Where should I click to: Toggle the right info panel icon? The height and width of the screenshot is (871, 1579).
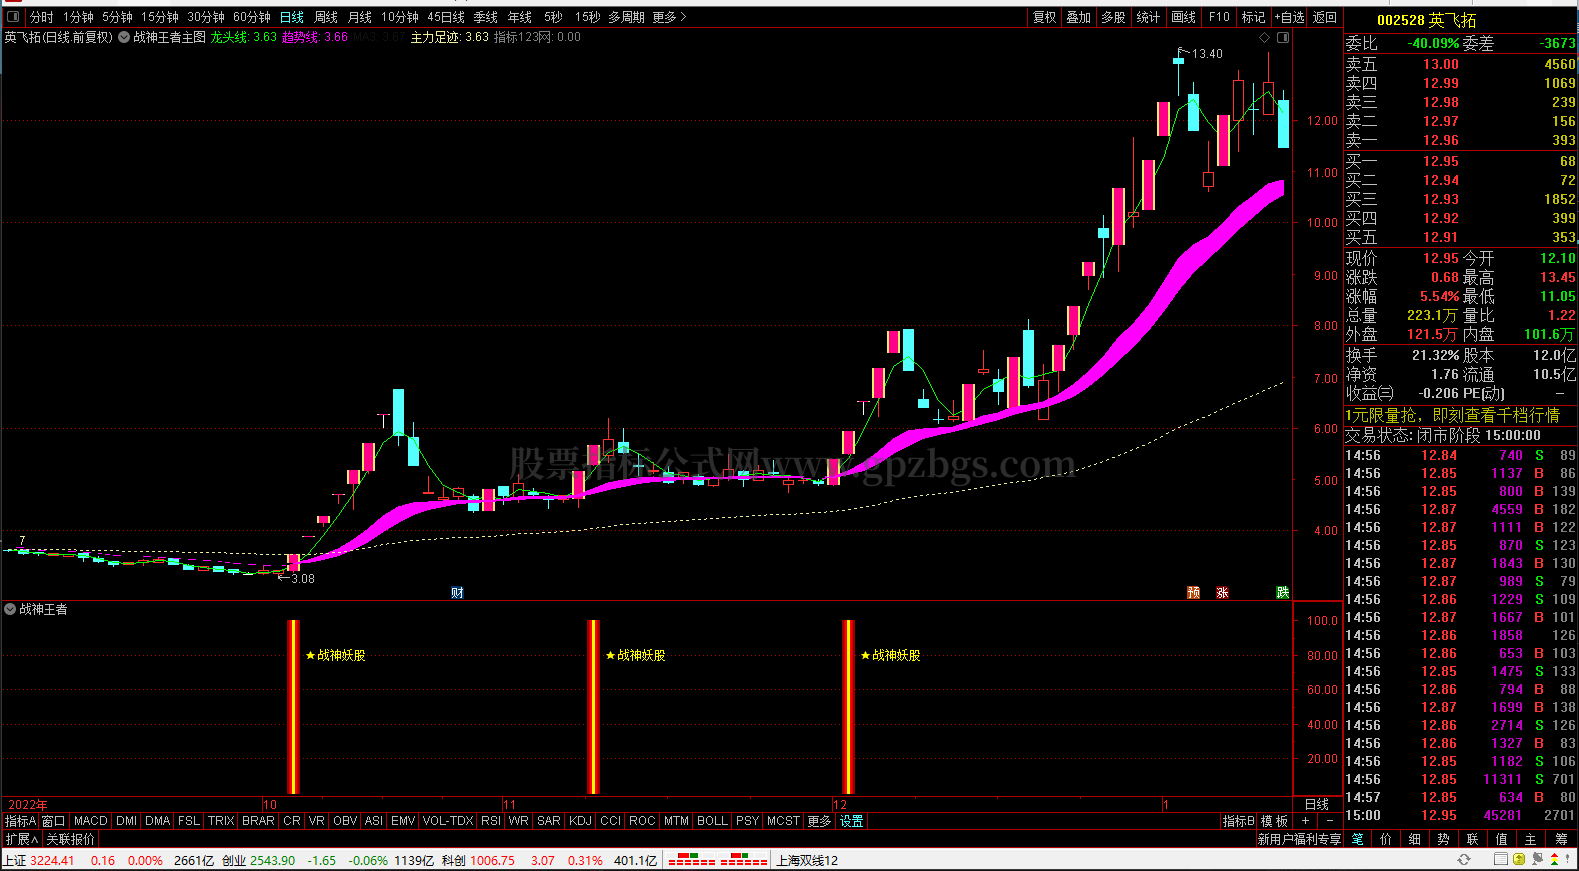point(1283,37)
